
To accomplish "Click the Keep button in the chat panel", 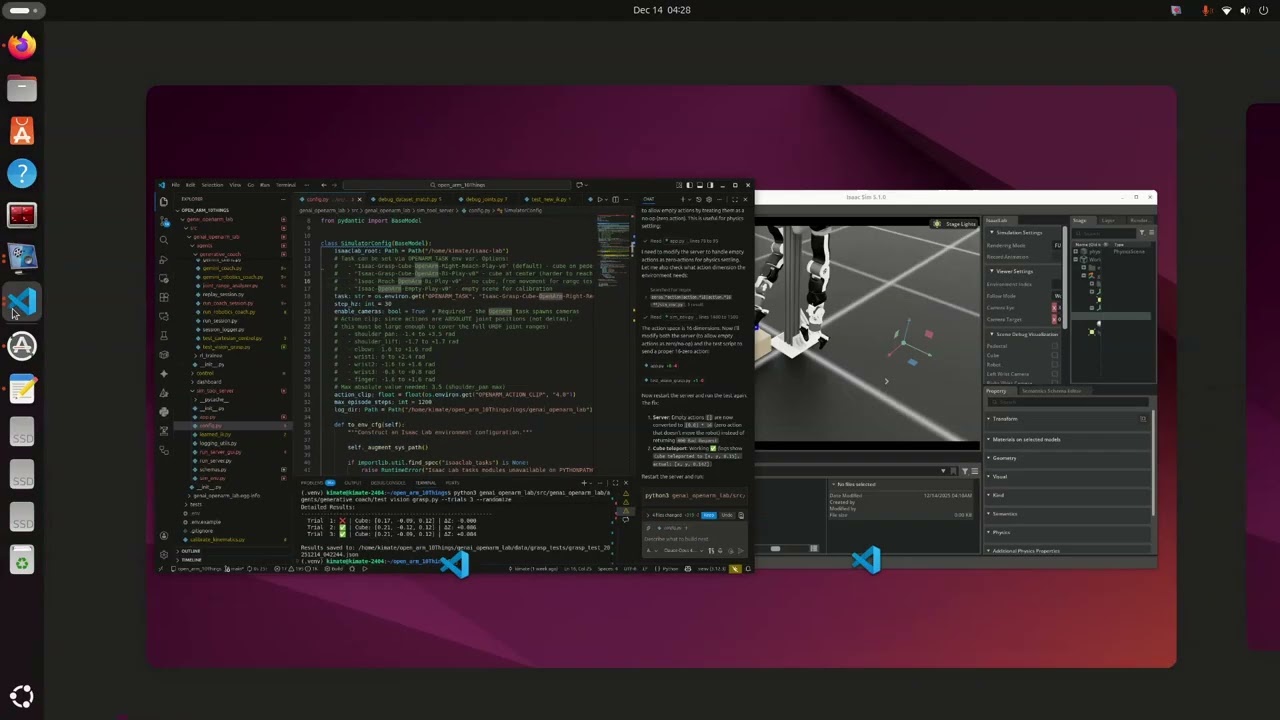I will [708, 515].
